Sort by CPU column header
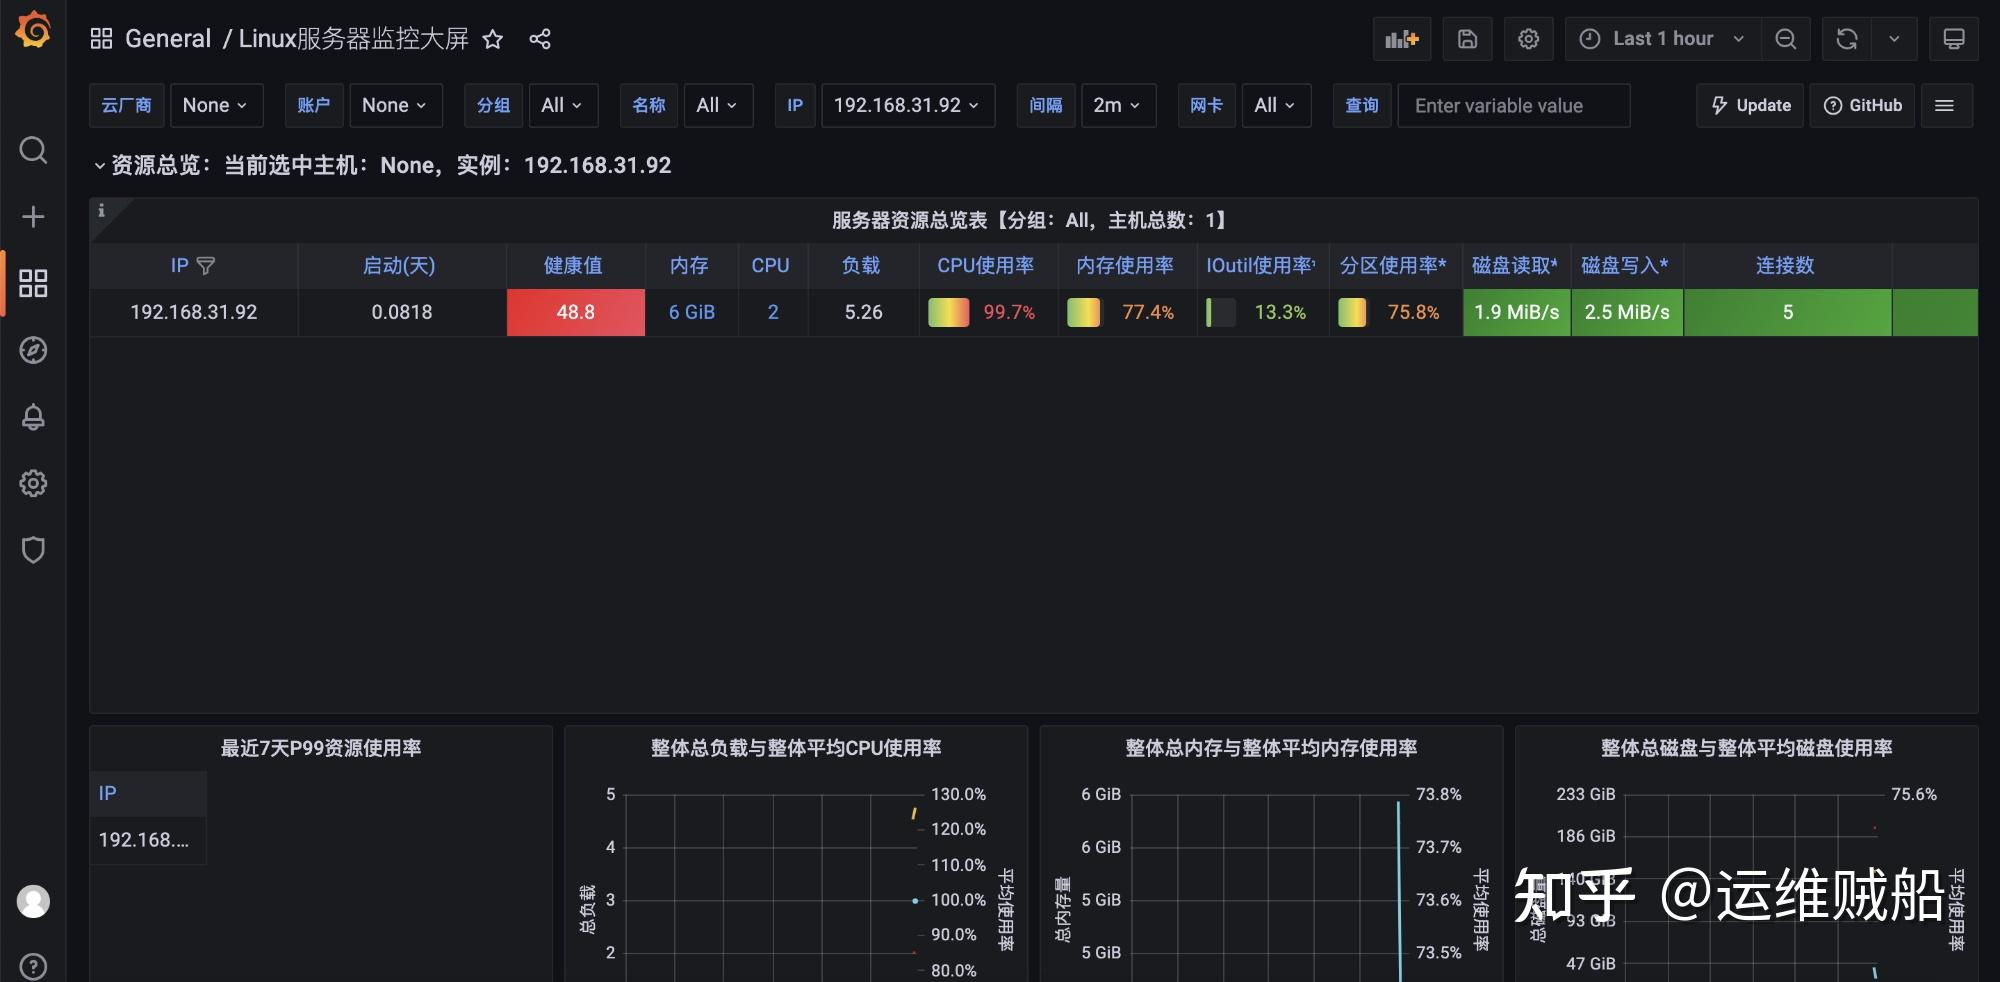The height and width of the screenshot is (982, 2000). click(770, 266)
